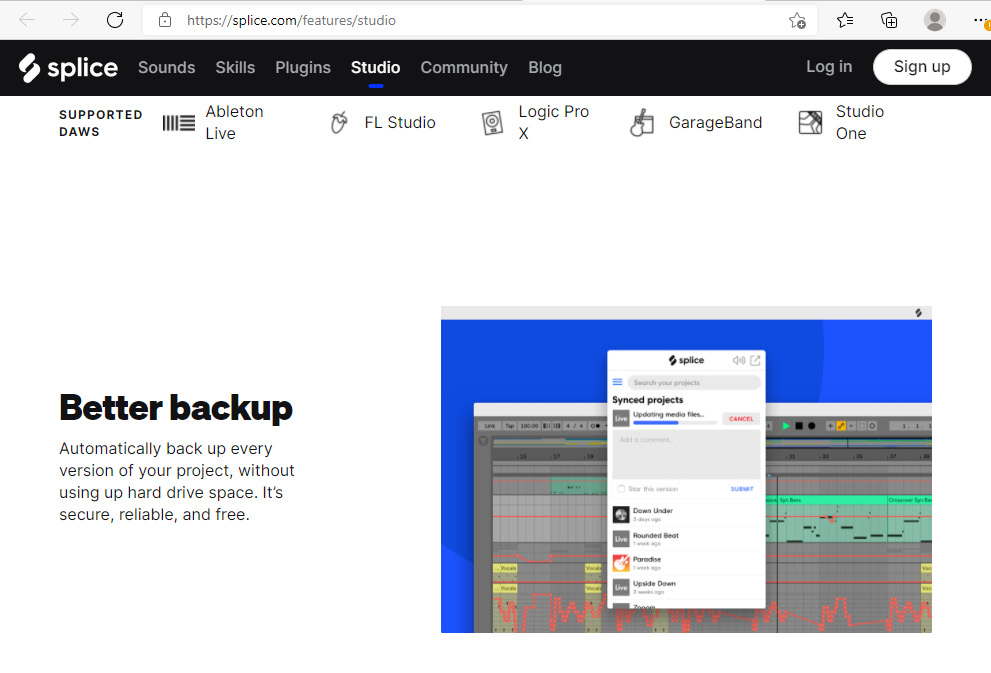This screenshot has height=673, width=991.
Task: Click the "Search your projects" field in the mockup
Action: [694, 383]
